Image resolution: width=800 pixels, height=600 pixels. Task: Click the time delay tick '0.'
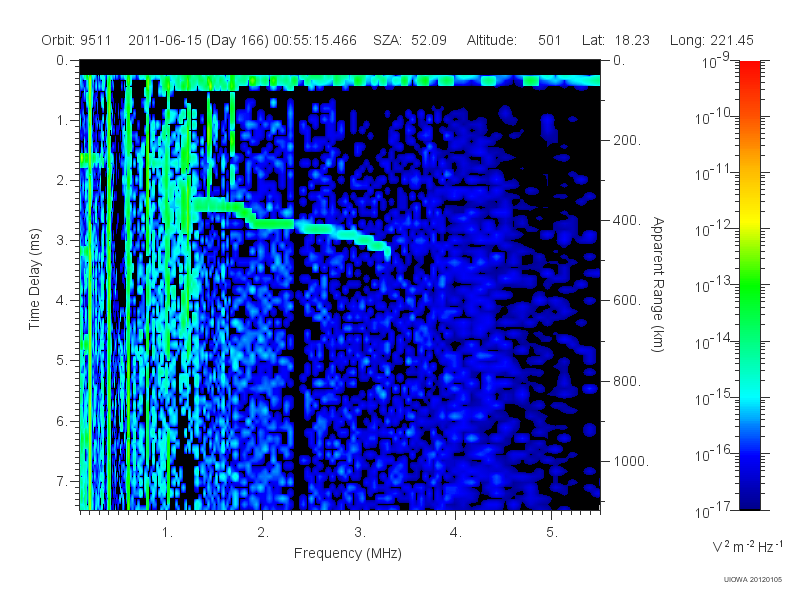point(62,61)
